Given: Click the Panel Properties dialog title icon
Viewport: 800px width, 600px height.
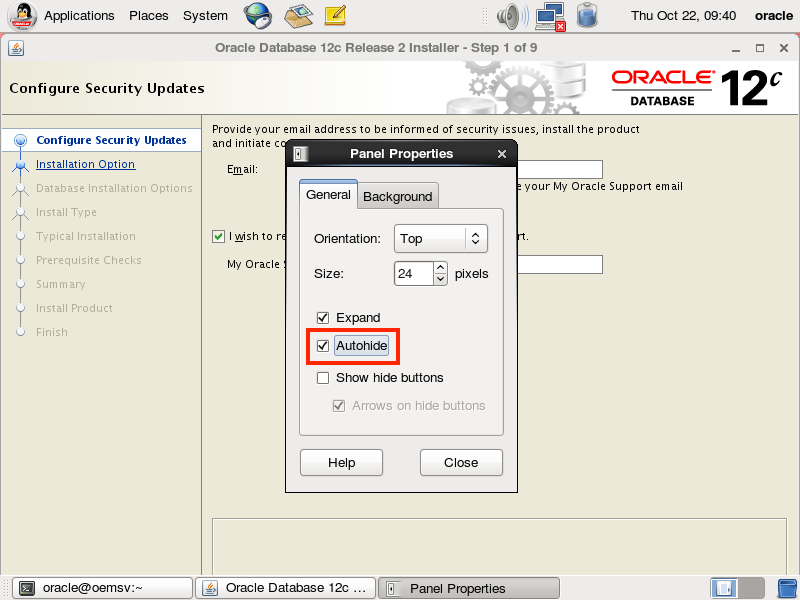Looking at the screenshot, I should coord(301,154).
